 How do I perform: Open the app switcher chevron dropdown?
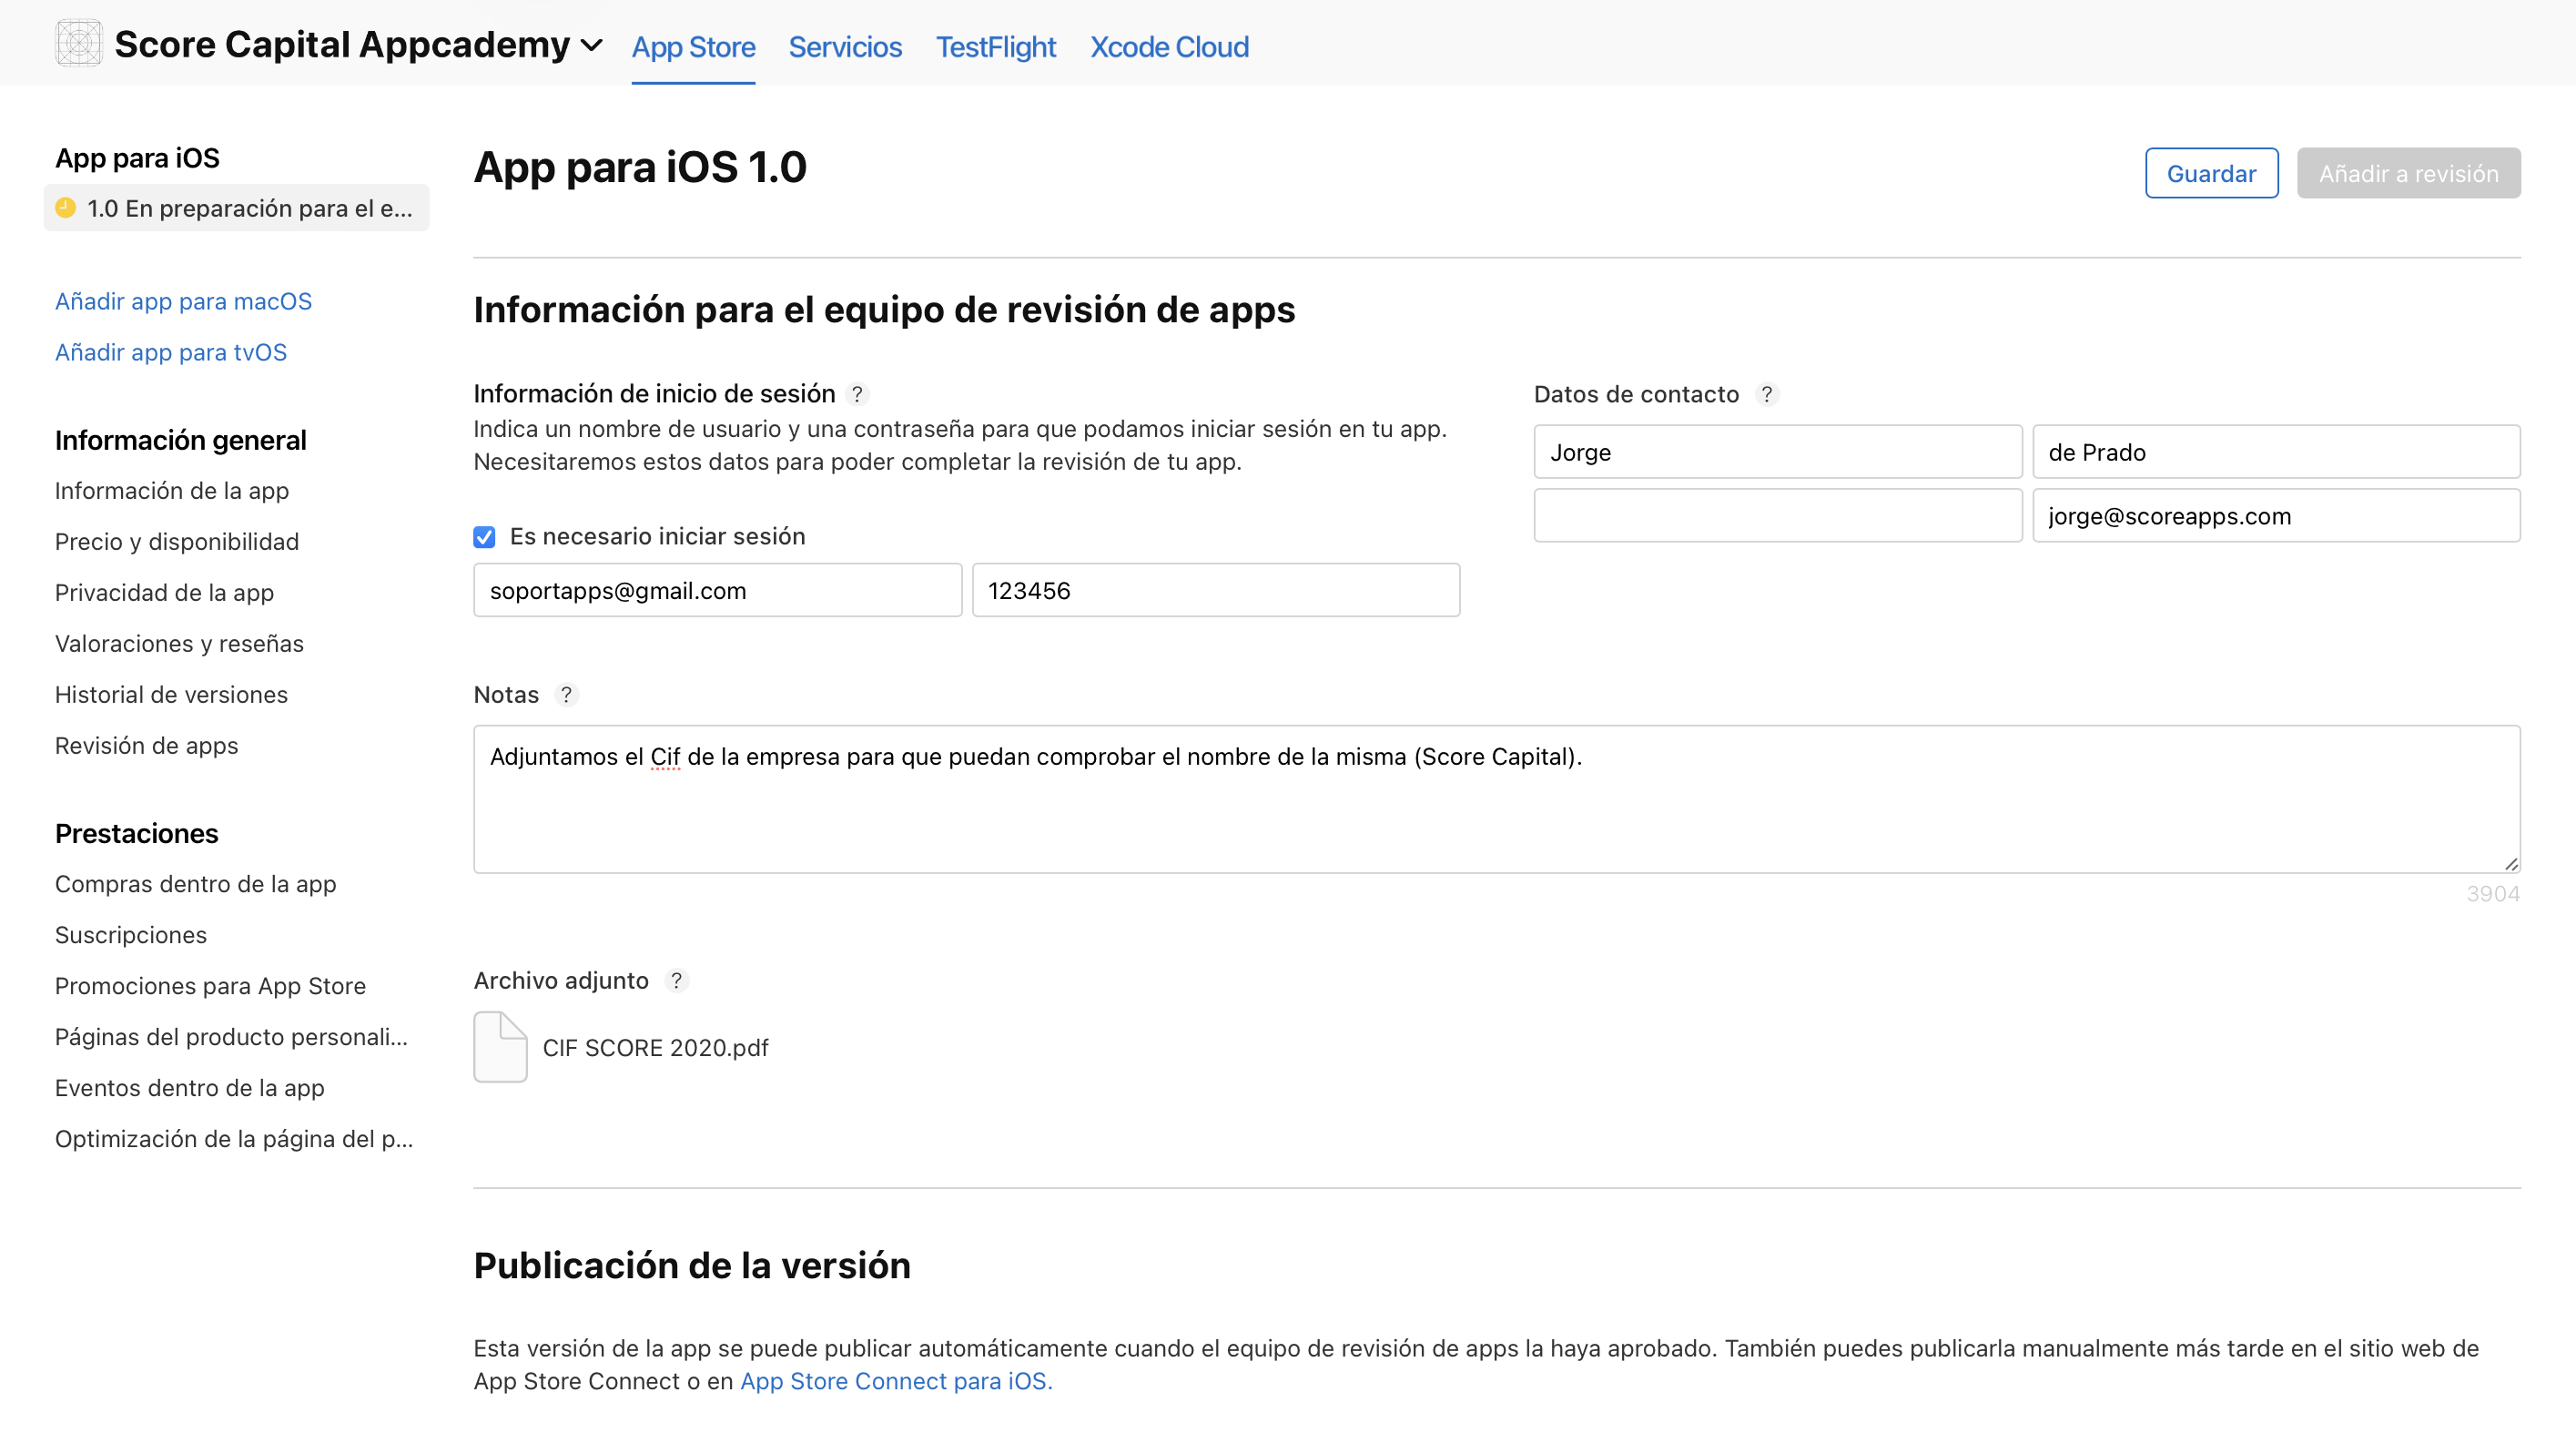pos(592,45)
